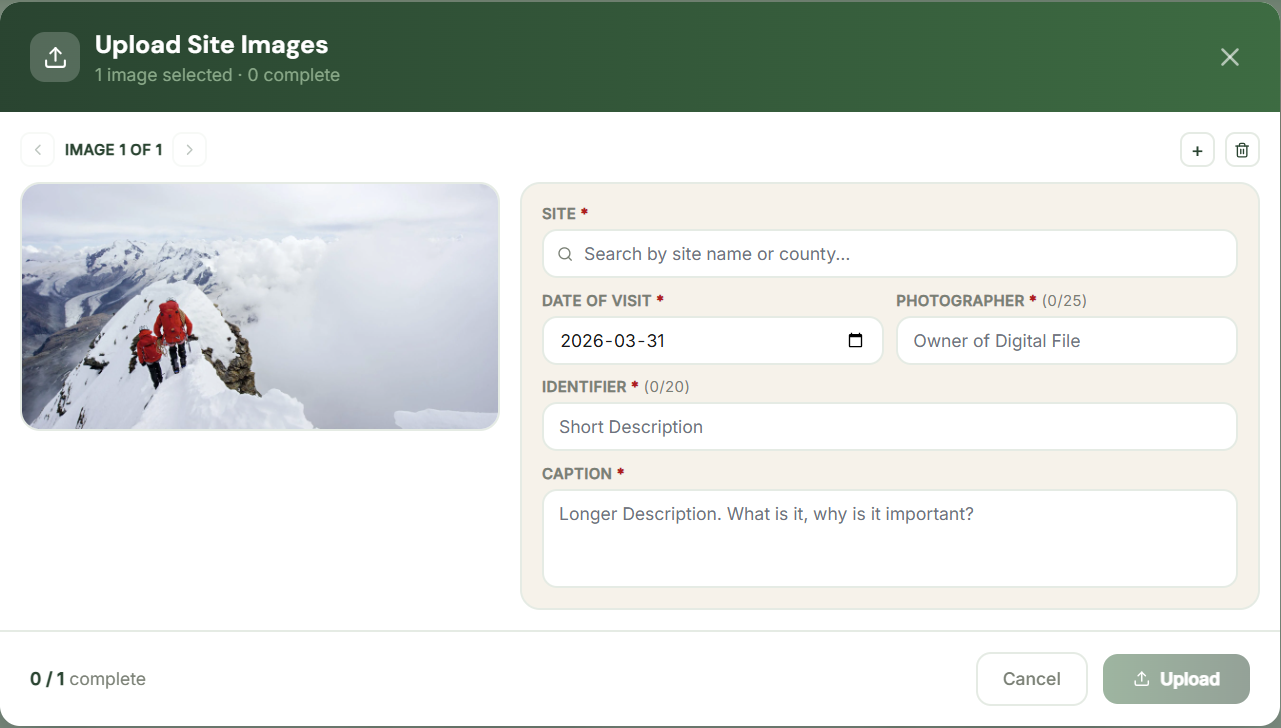Click the Photographer input labeled Owner of Digital File
The image size is (1281, 728).
pyautogui.click(x=1066, y=340)
